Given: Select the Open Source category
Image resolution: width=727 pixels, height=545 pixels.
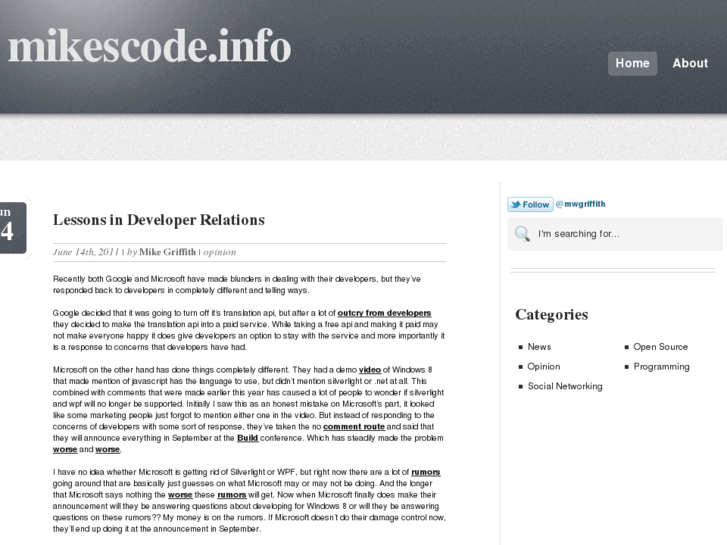Looking at the screenshot, I should click(660, 347).
